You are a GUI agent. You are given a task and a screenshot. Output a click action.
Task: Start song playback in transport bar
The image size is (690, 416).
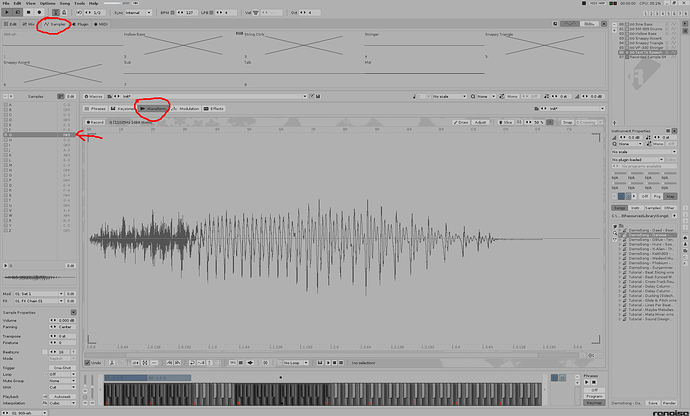(7, 13)
